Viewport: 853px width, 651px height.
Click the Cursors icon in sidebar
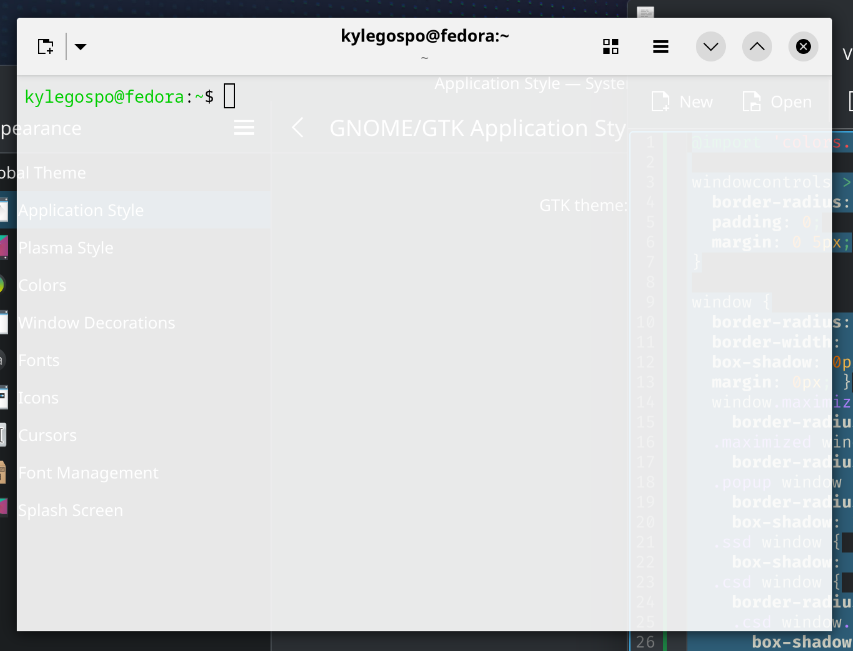5,435
